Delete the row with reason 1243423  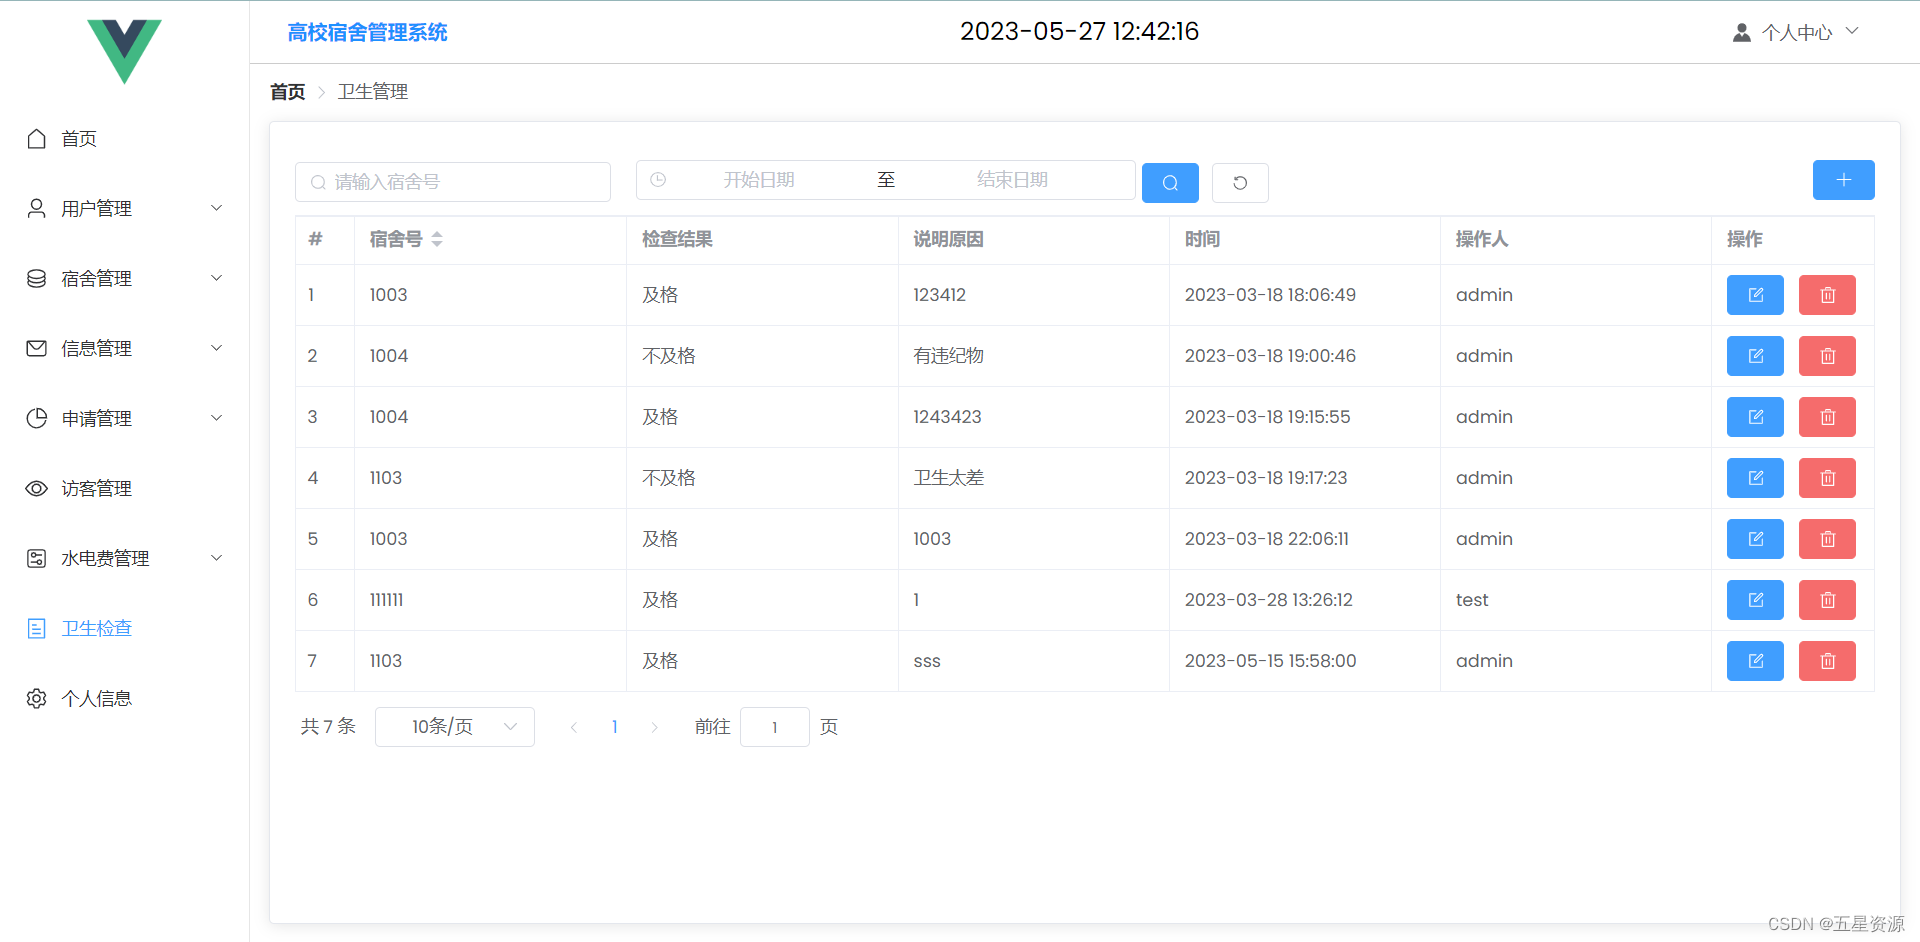[1827, 417]
